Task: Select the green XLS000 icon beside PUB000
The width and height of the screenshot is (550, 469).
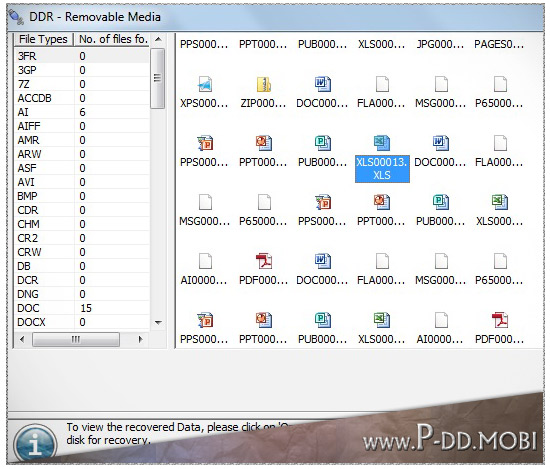Action: 500,202
